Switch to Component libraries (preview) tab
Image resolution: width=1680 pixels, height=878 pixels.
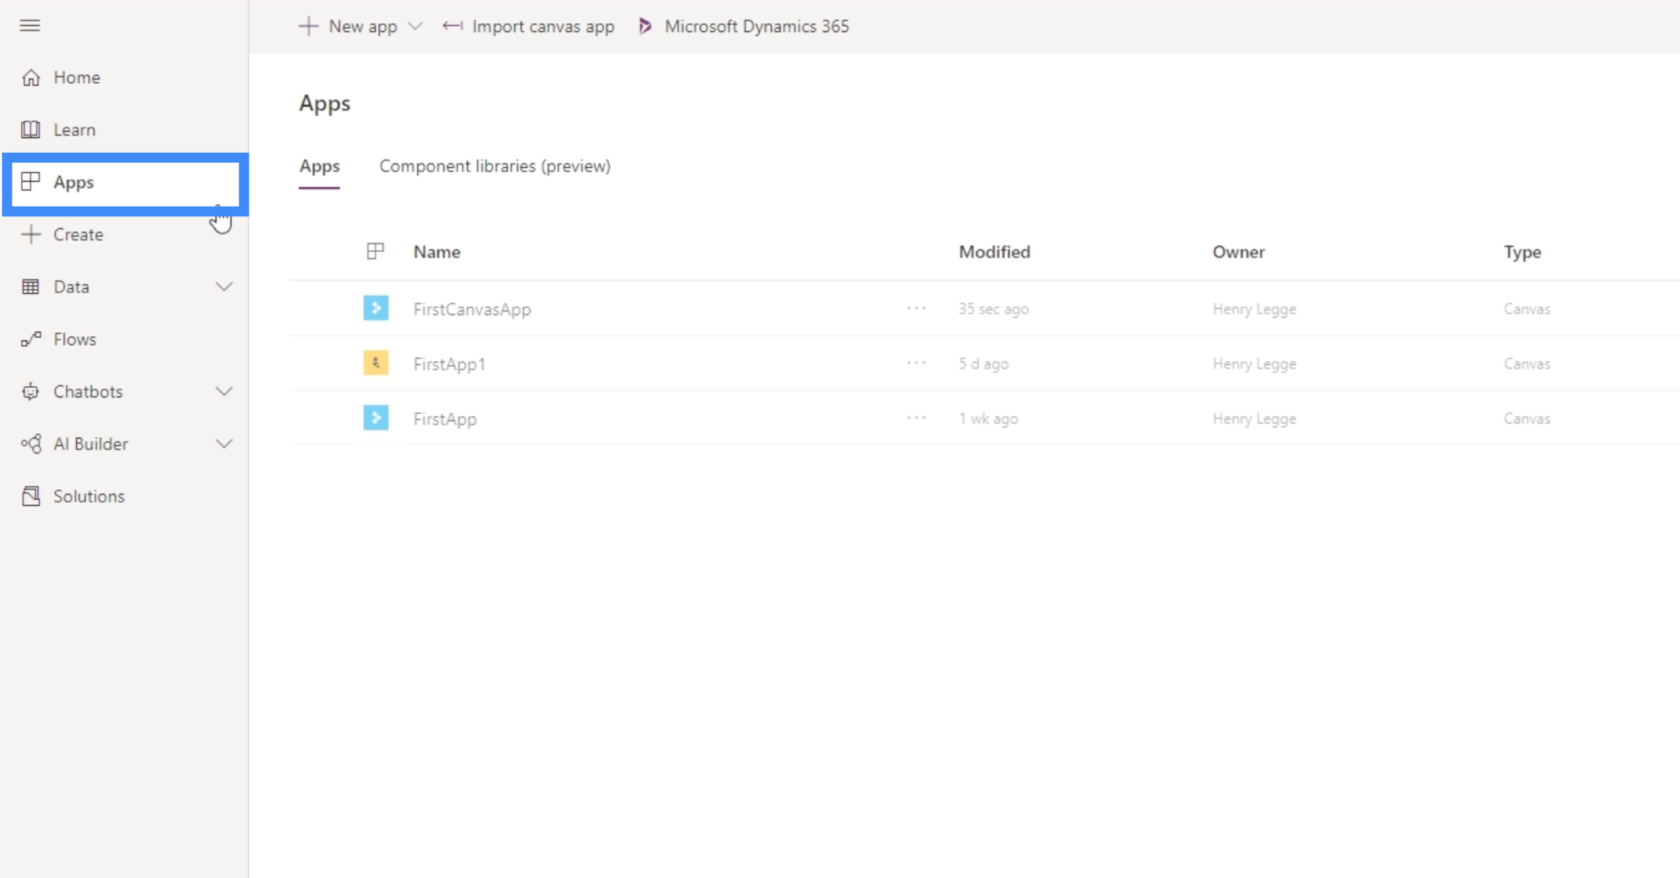point(495,166)
